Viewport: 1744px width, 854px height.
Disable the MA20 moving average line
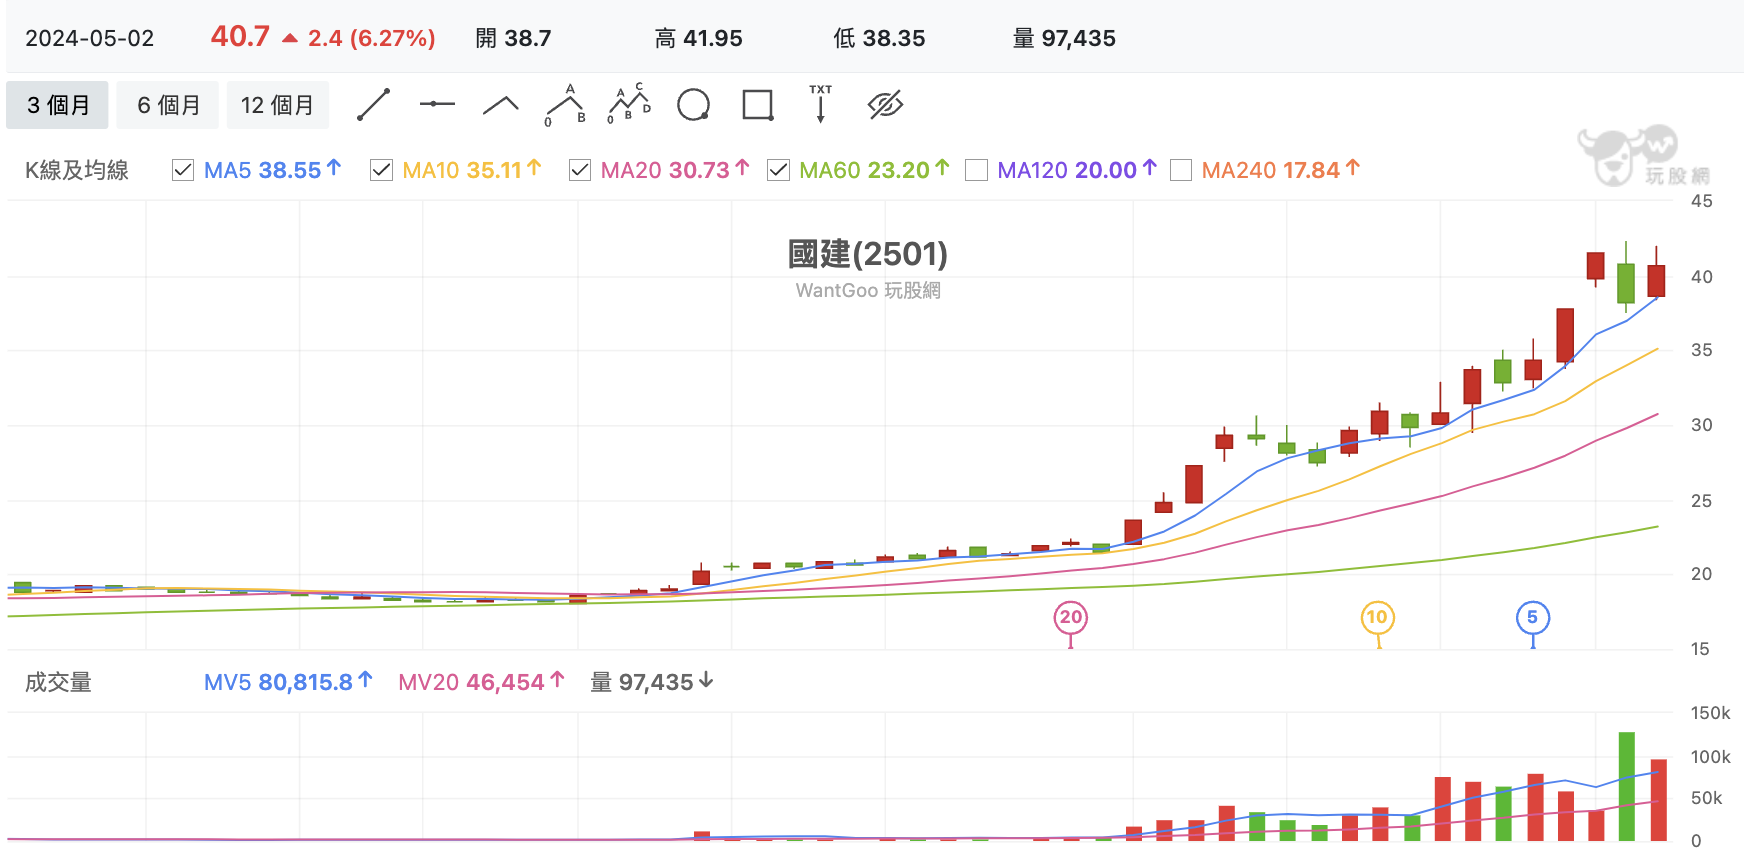579,170
